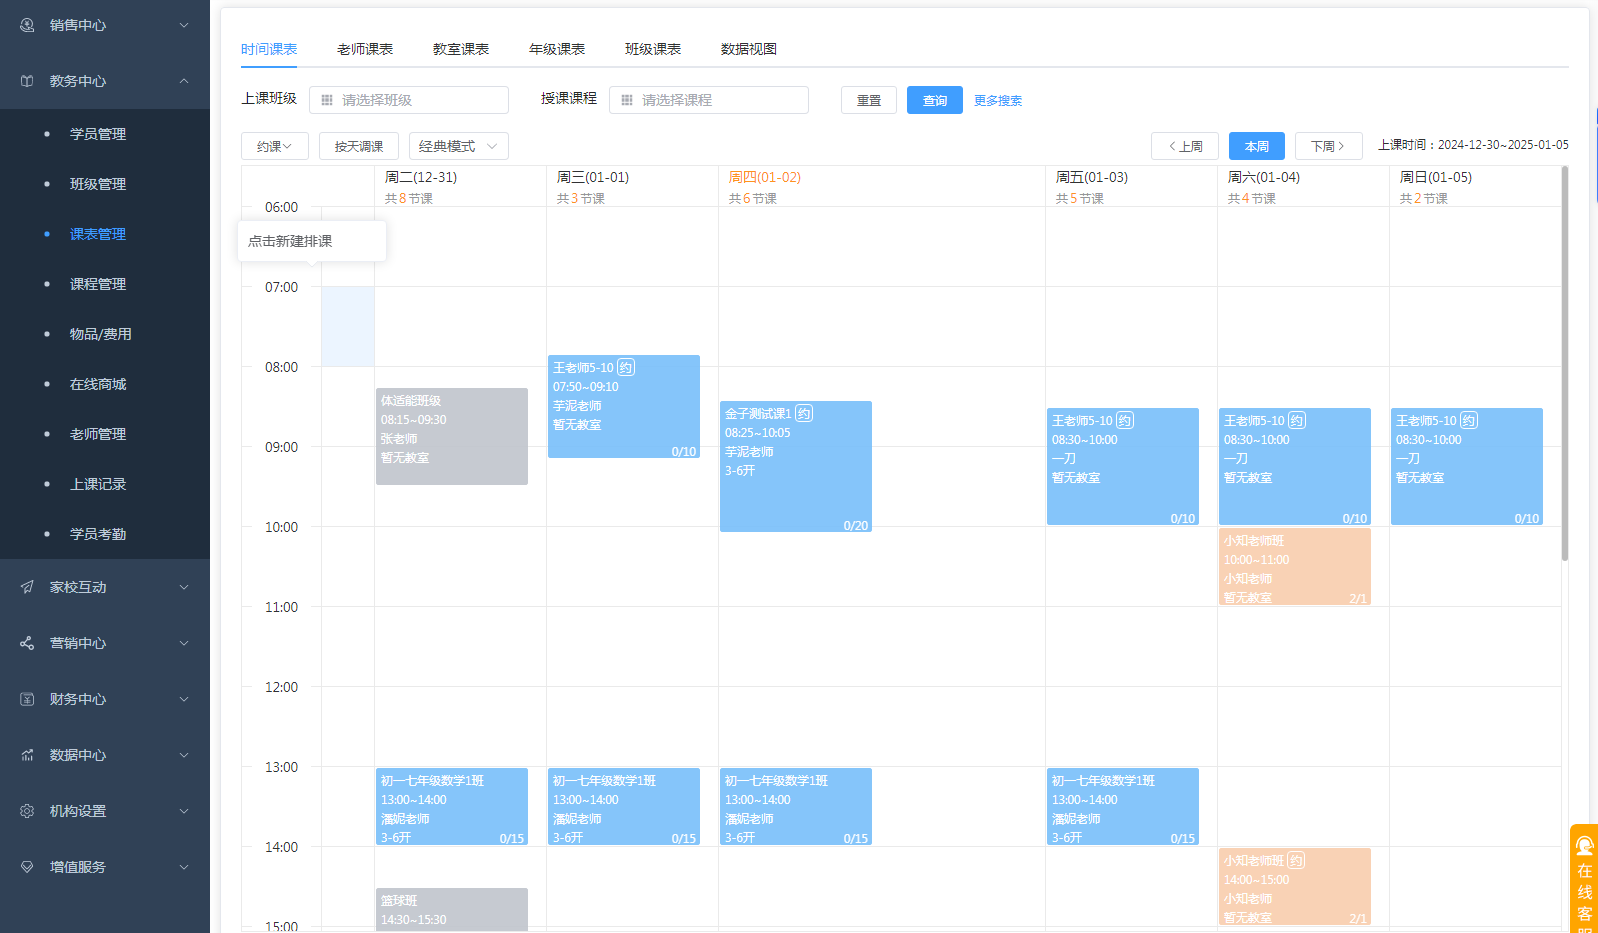The image size is (1598, 933).
Task: Switch to the 老师课表 tab
Action: [365, 49]
